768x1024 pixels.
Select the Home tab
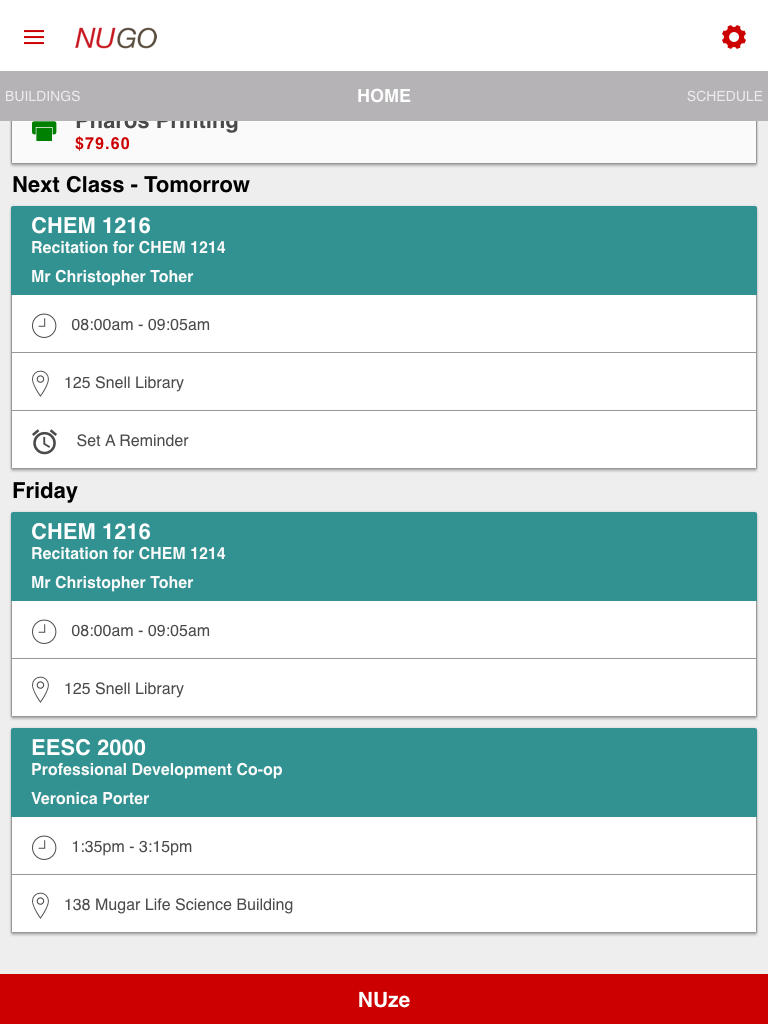coord(384,96)
